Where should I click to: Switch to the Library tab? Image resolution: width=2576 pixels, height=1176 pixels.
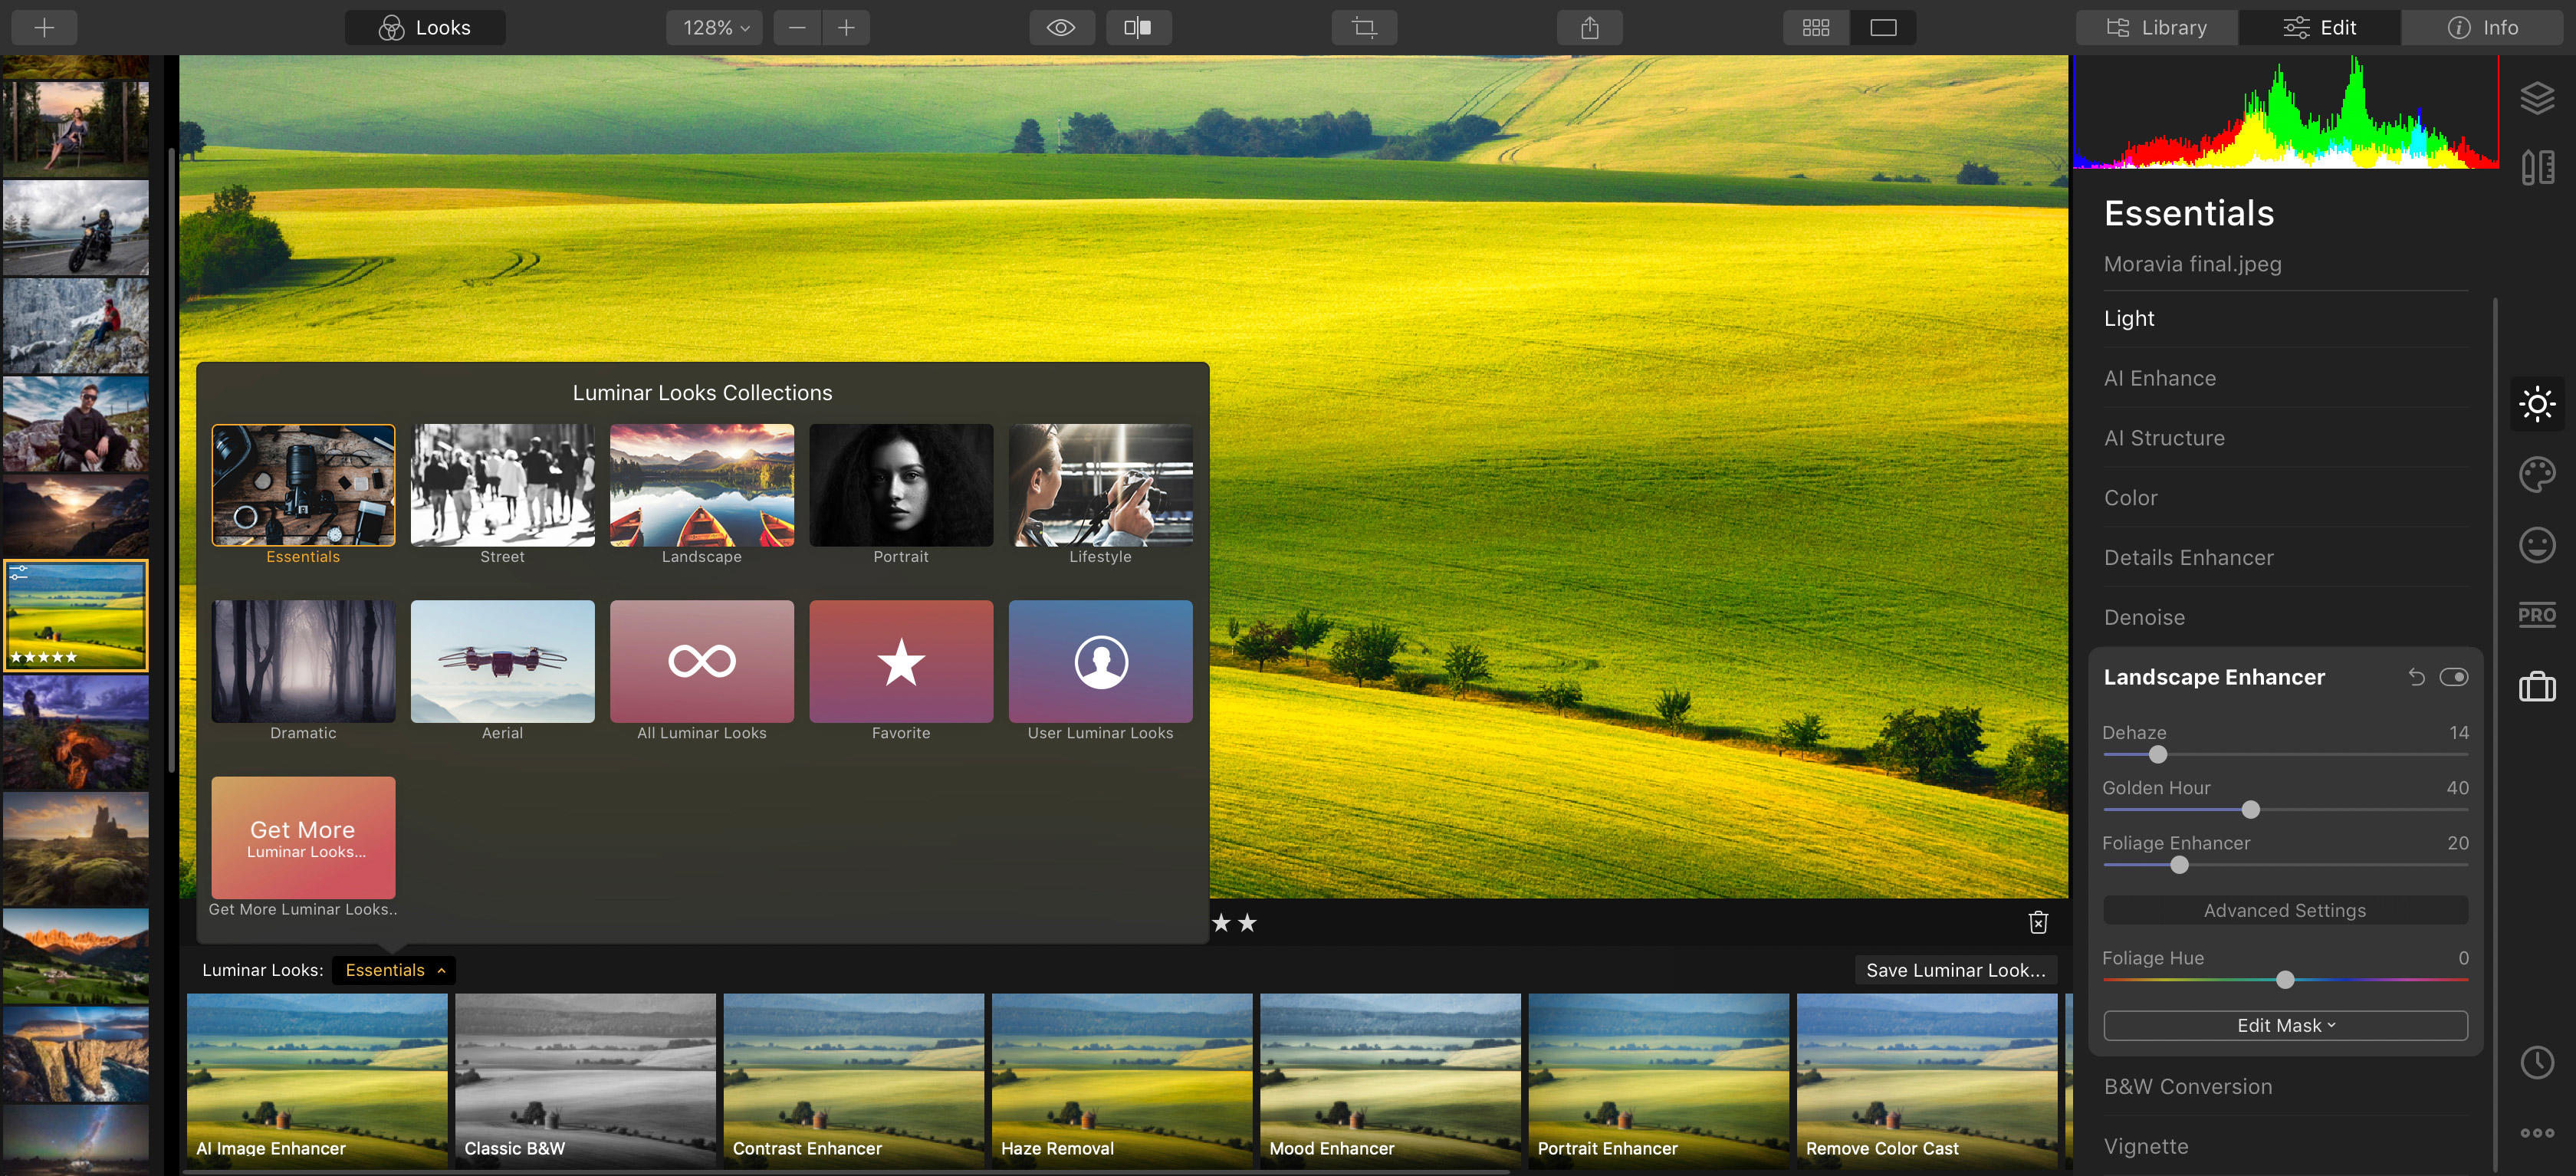[x=2157, y=28]
